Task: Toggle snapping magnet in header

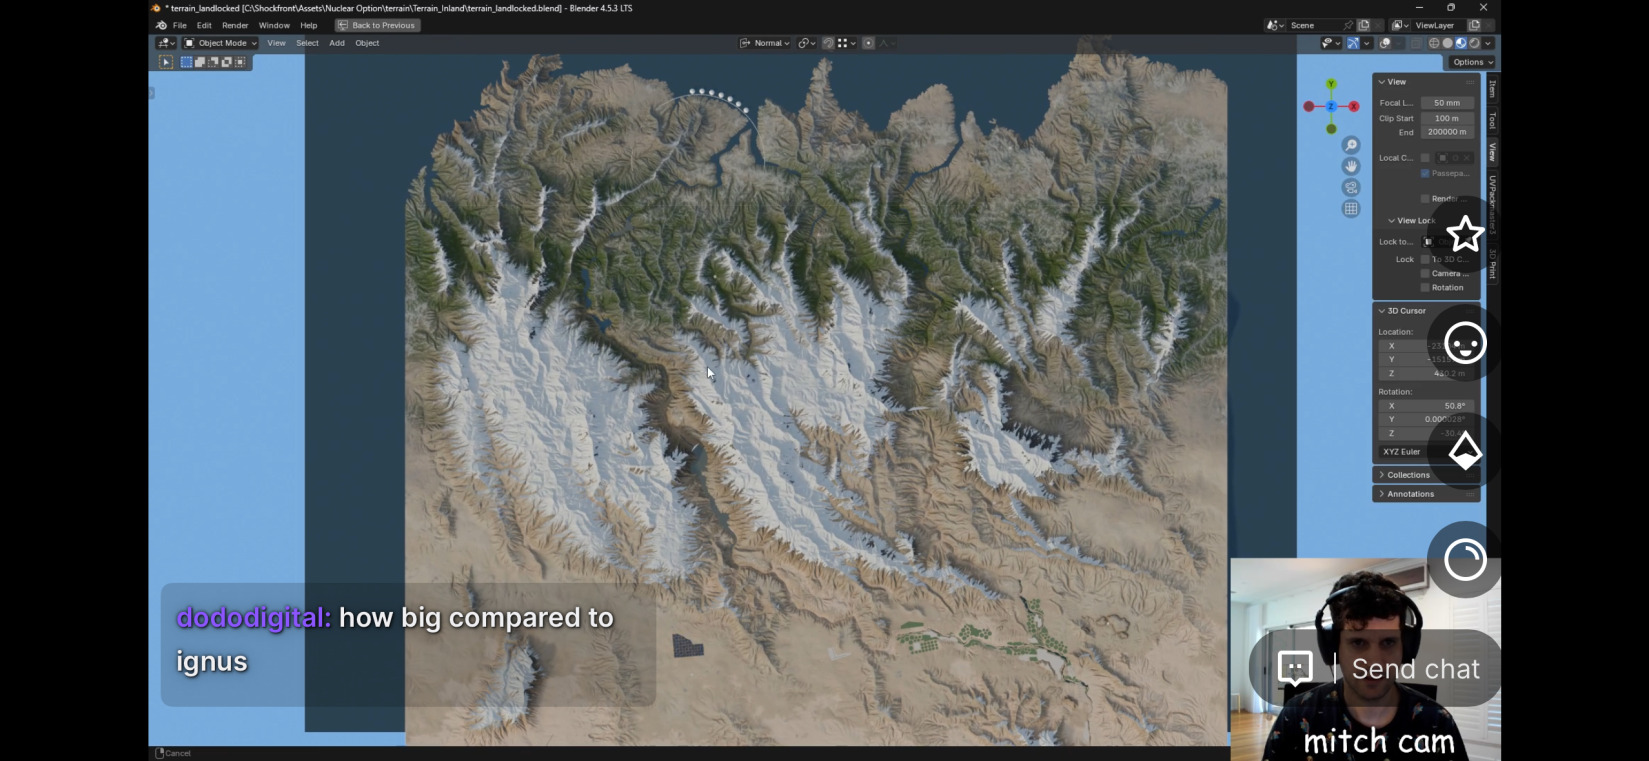Action: pos(828,43)
